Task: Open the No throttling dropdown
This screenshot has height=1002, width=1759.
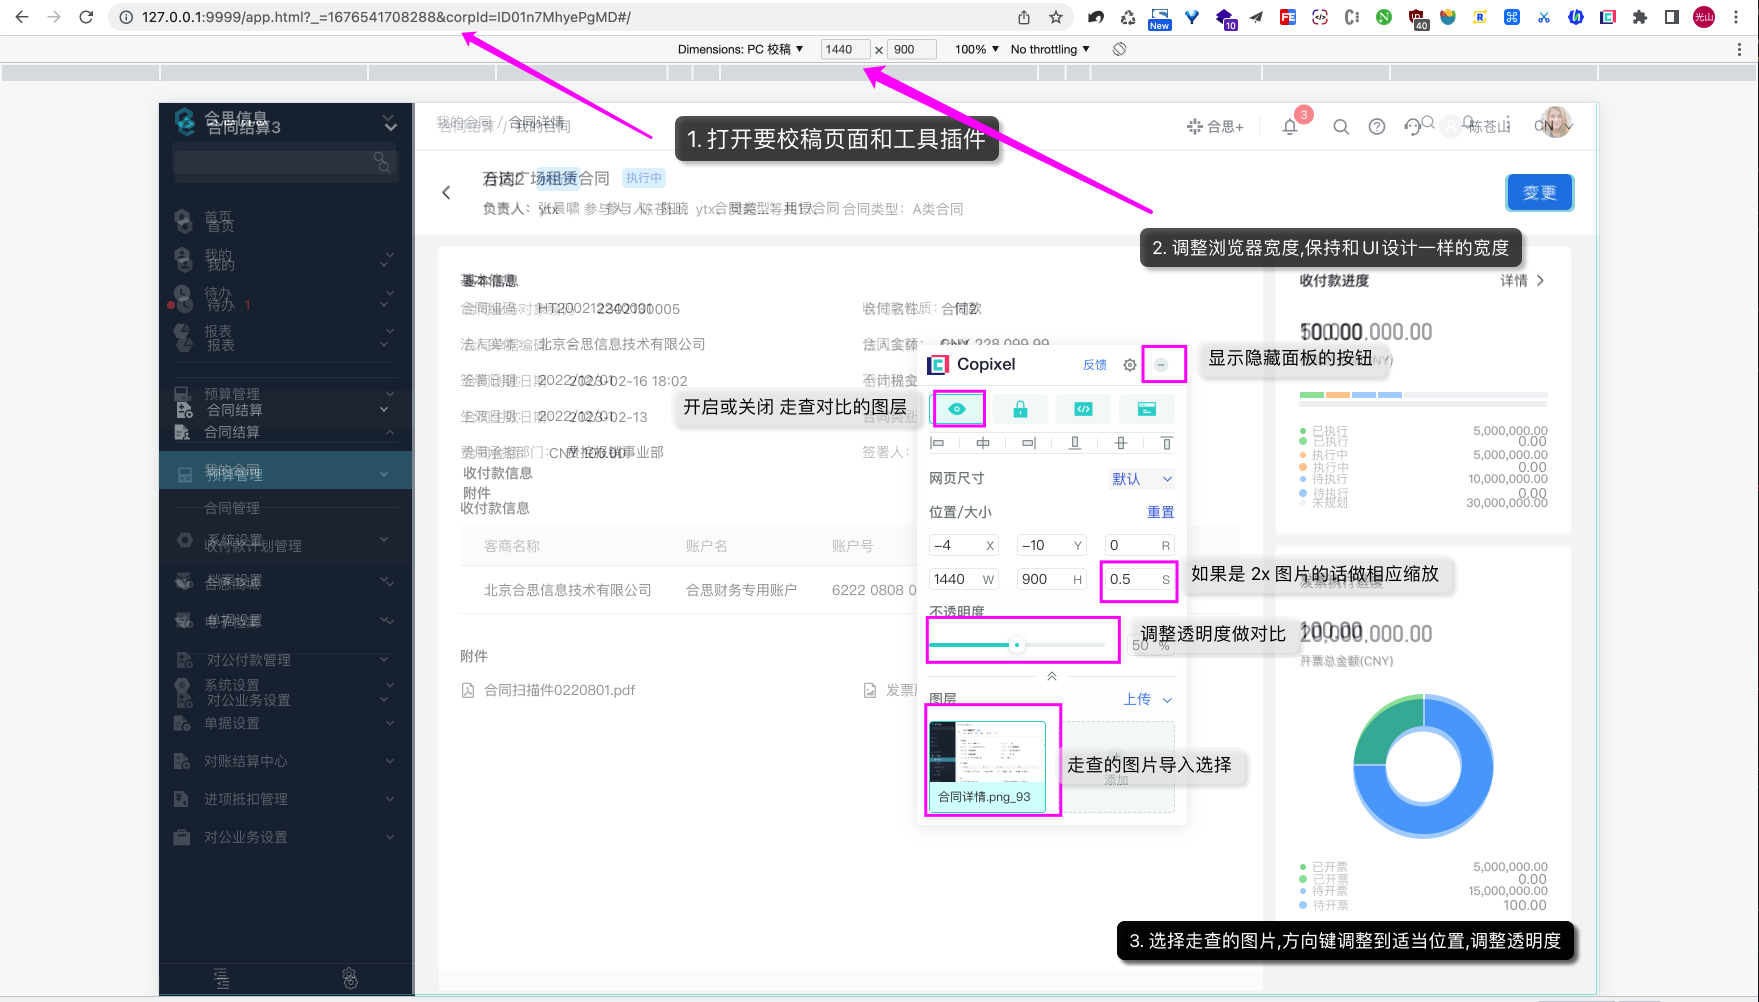Action: (x=1048, y=48)
